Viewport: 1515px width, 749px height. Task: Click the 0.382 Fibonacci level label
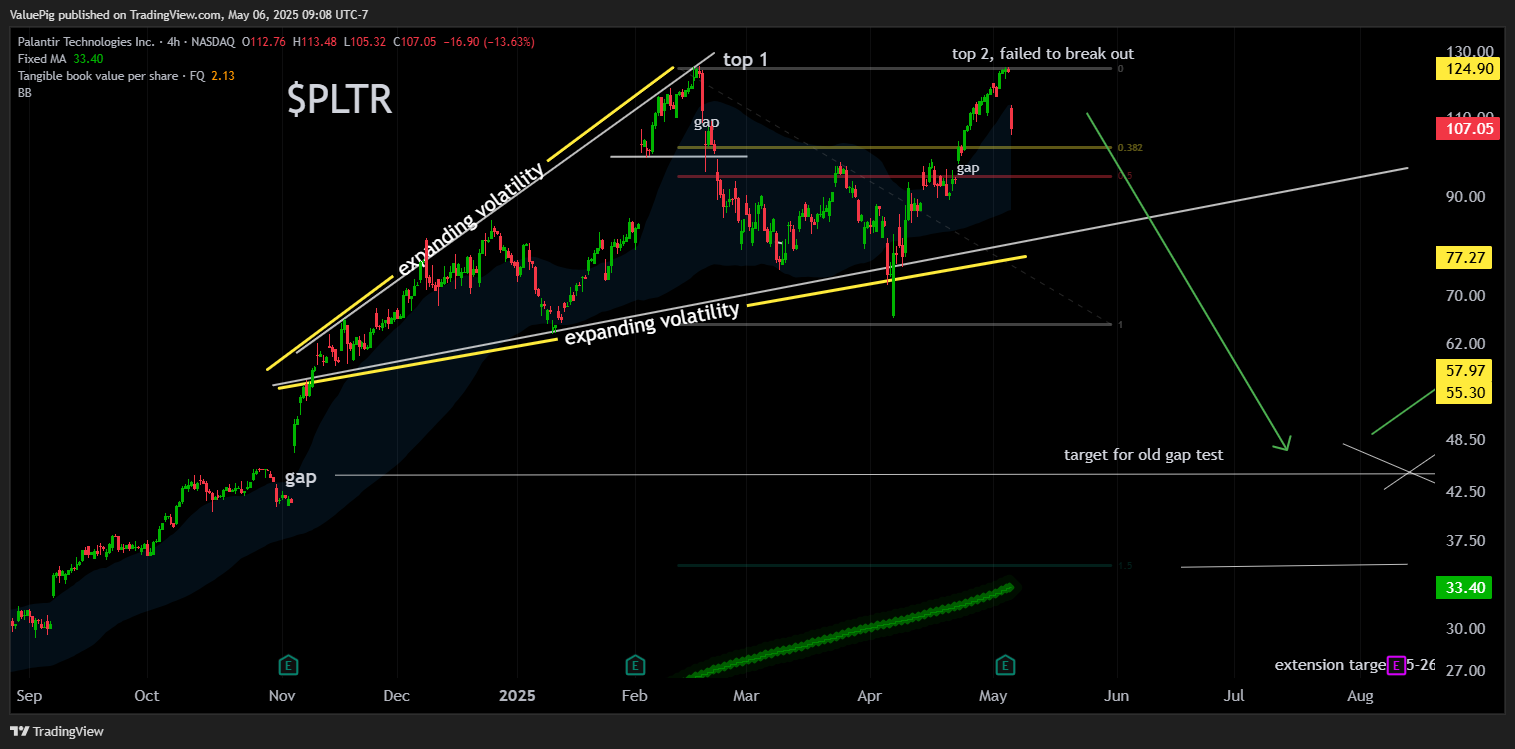1130,148
